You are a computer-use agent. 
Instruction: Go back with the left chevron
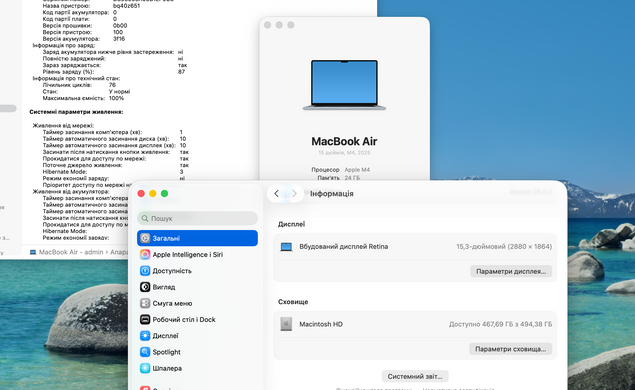click(277, 194)
